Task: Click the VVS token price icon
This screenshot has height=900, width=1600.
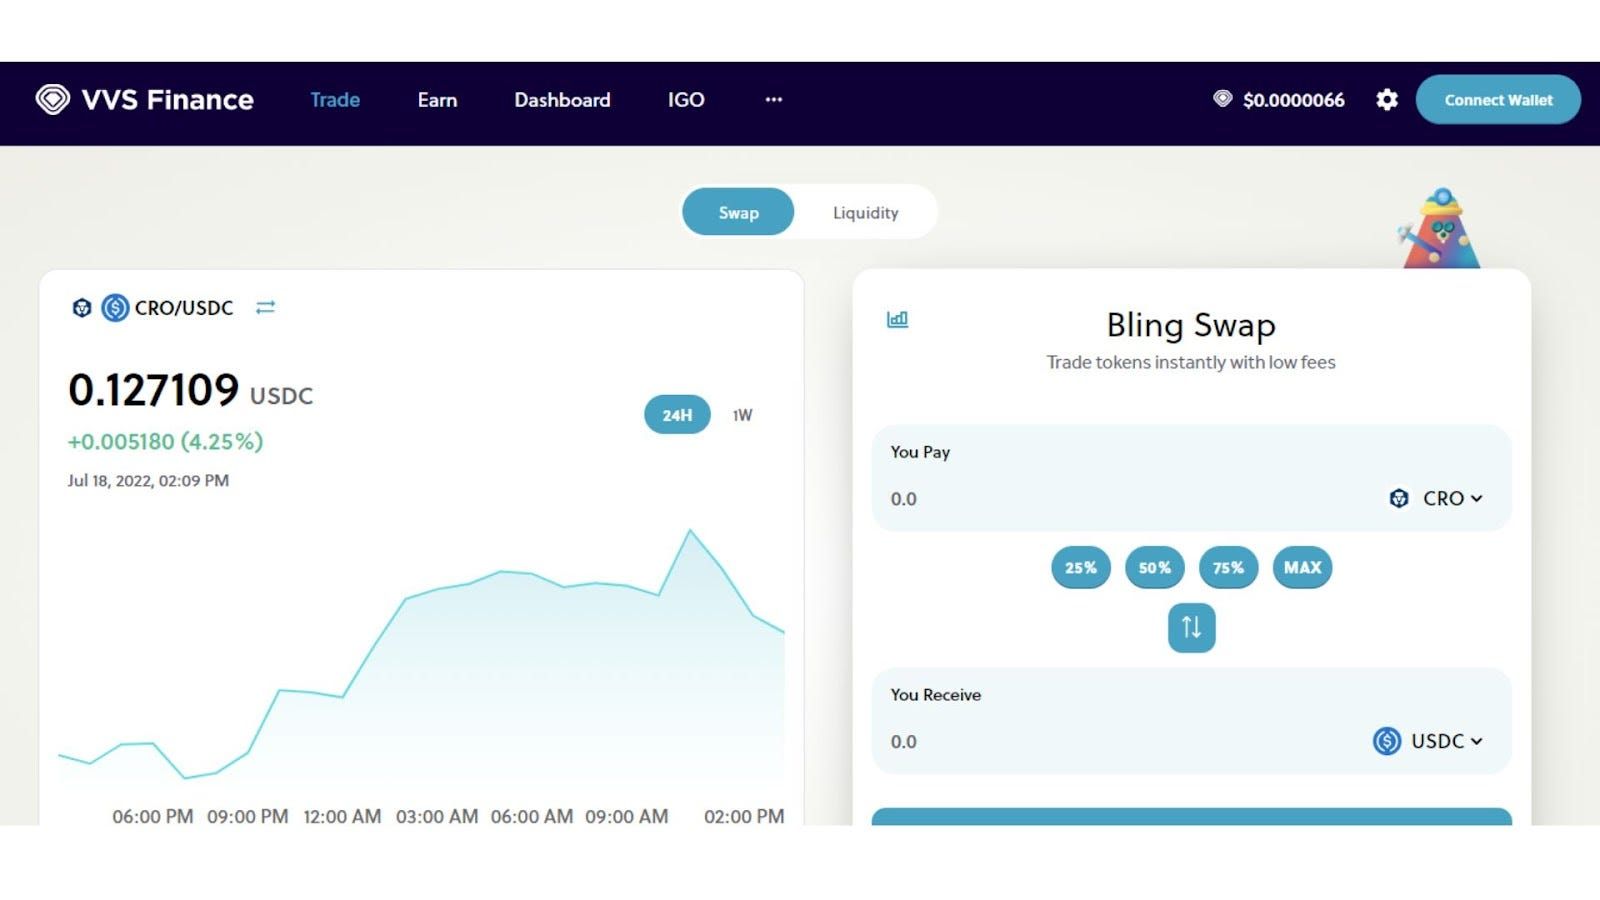Action: click(x=1222, y=99)
